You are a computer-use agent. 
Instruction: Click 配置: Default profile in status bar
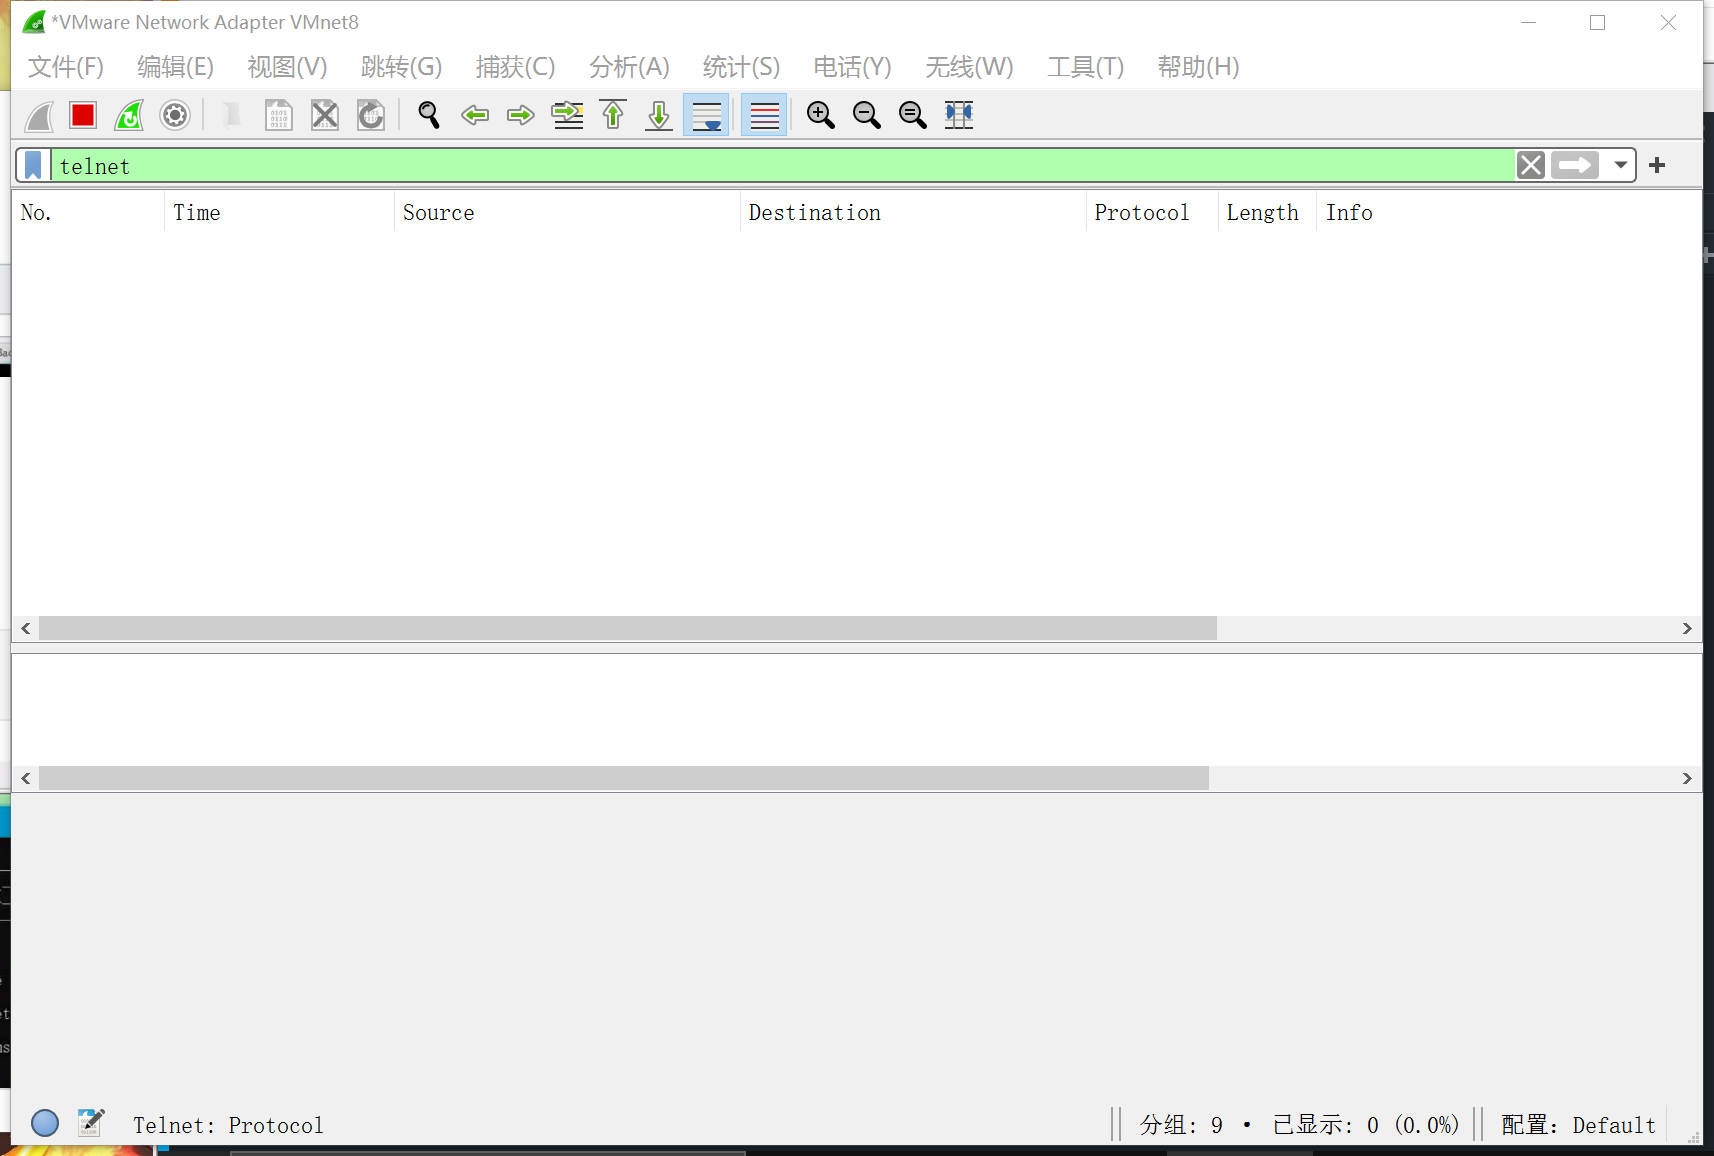(x=1578, y=1125)
